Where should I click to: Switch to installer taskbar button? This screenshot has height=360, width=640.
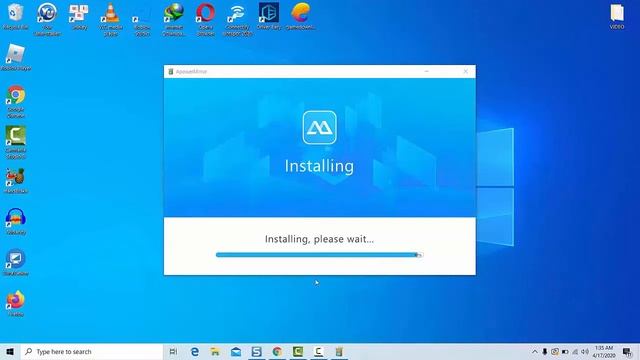pos(339,351)
